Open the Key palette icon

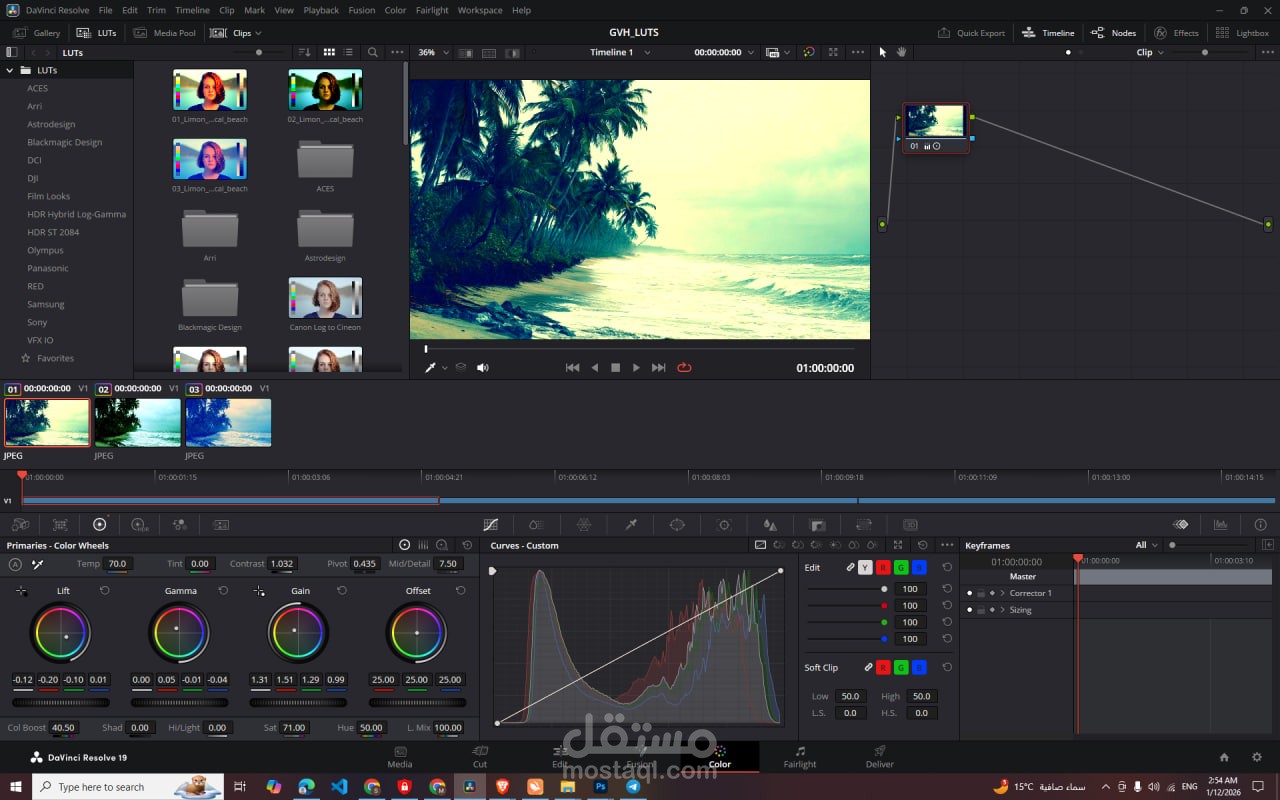pyautogui.click(x=817, y=524)
